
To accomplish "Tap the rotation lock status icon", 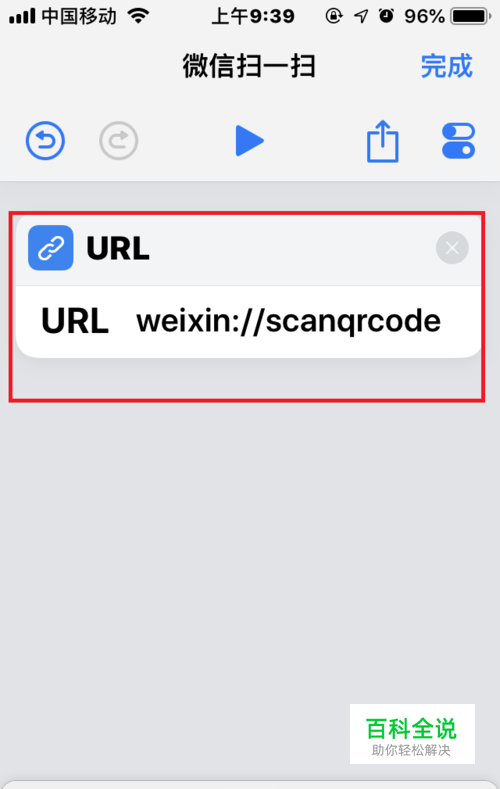I will pyautogui.click(x=334, y=16).
